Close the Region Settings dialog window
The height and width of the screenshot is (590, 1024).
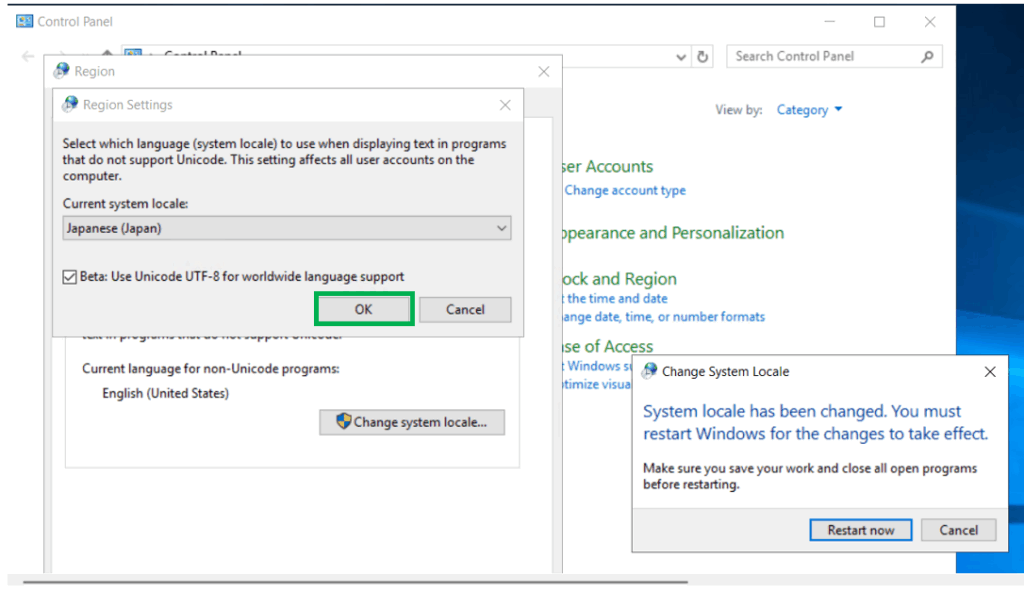pyautogui.click(x=505, y=105)
